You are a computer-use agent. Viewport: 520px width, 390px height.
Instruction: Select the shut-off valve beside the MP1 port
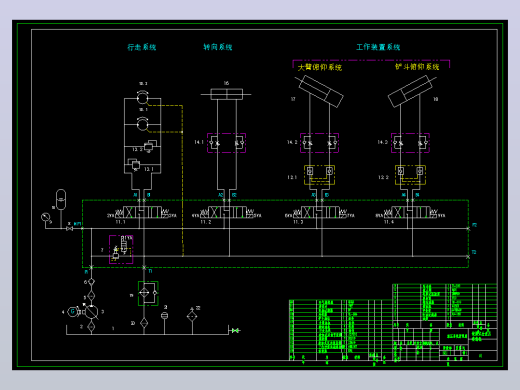pos(69,229)
